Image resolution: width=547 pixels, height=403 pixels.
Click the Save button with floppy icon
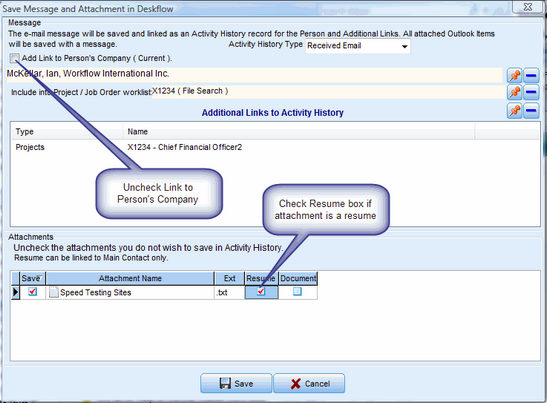[236, 383]
